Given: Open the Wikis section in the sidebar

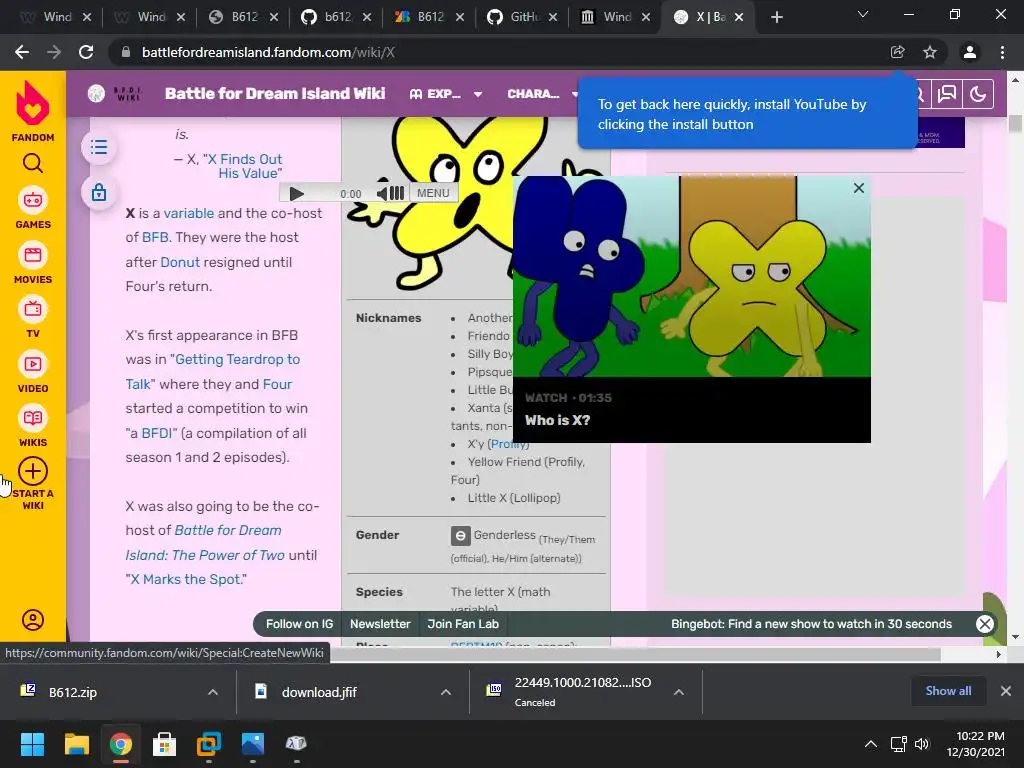Looking at the screenshot, I should point(33,426).
